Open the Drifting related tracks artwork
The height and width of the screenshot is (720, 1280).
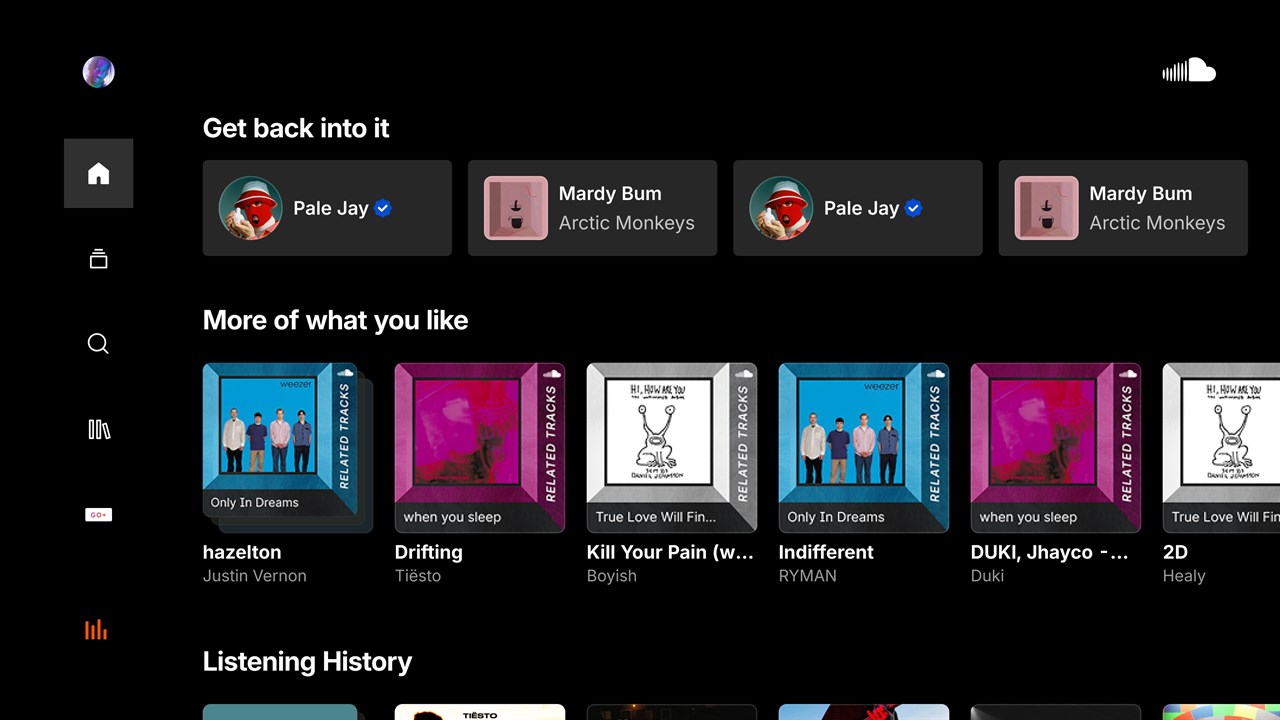click(x=480, y=447)
